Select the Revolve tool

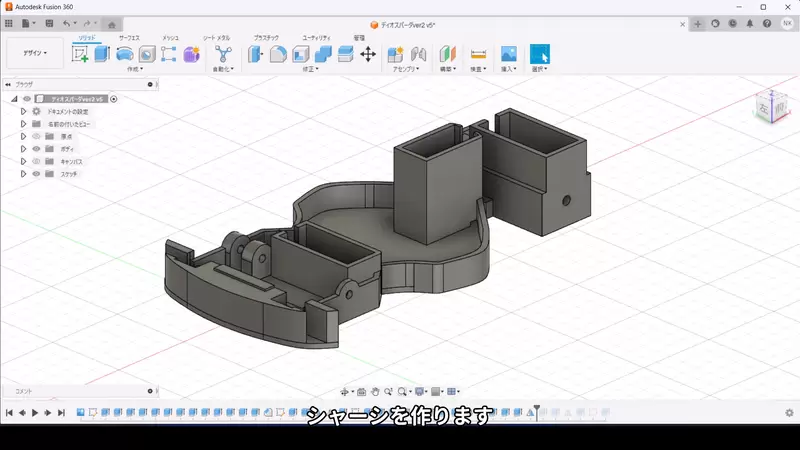[124, 54]
